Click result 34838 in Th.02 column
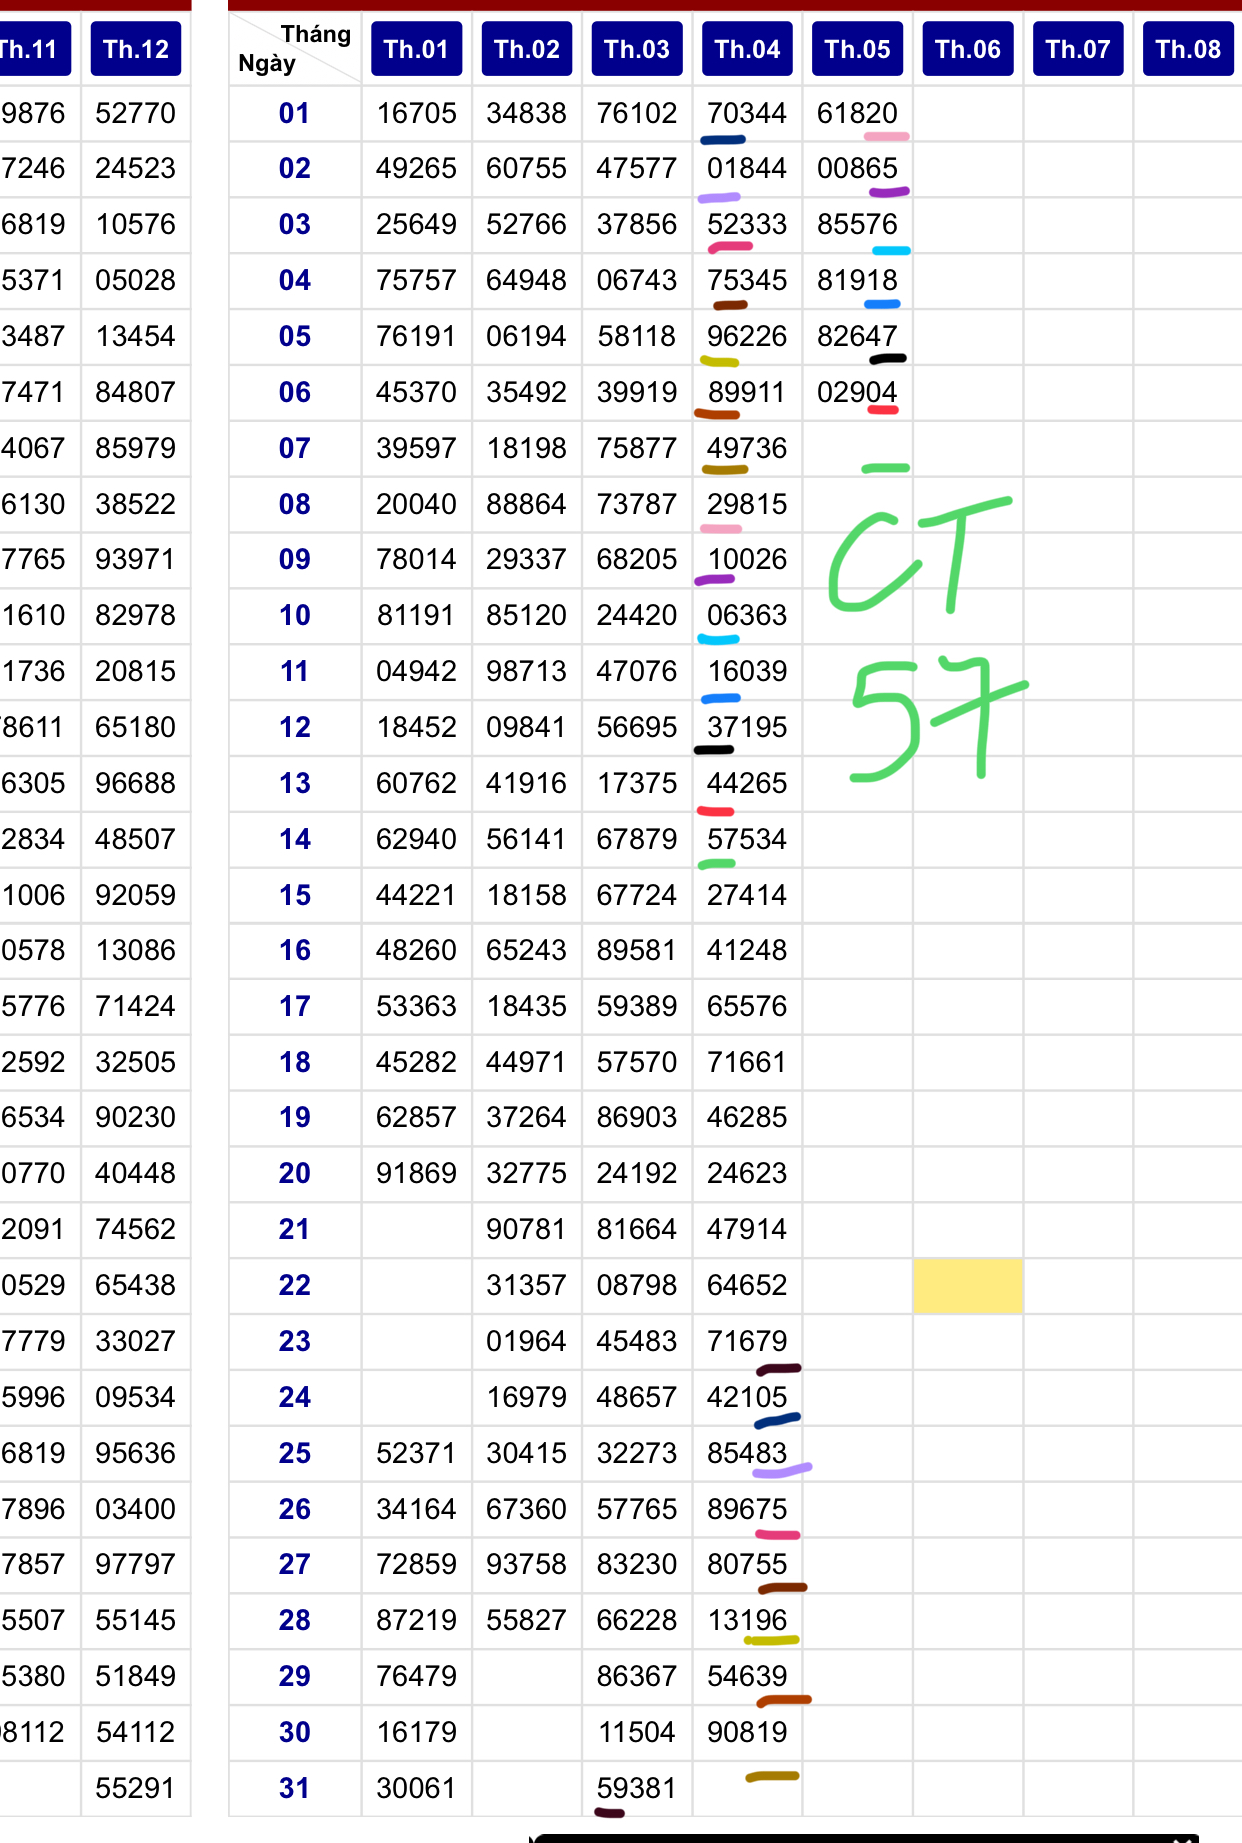1242x1843 pixels. (x=526, y=113)
